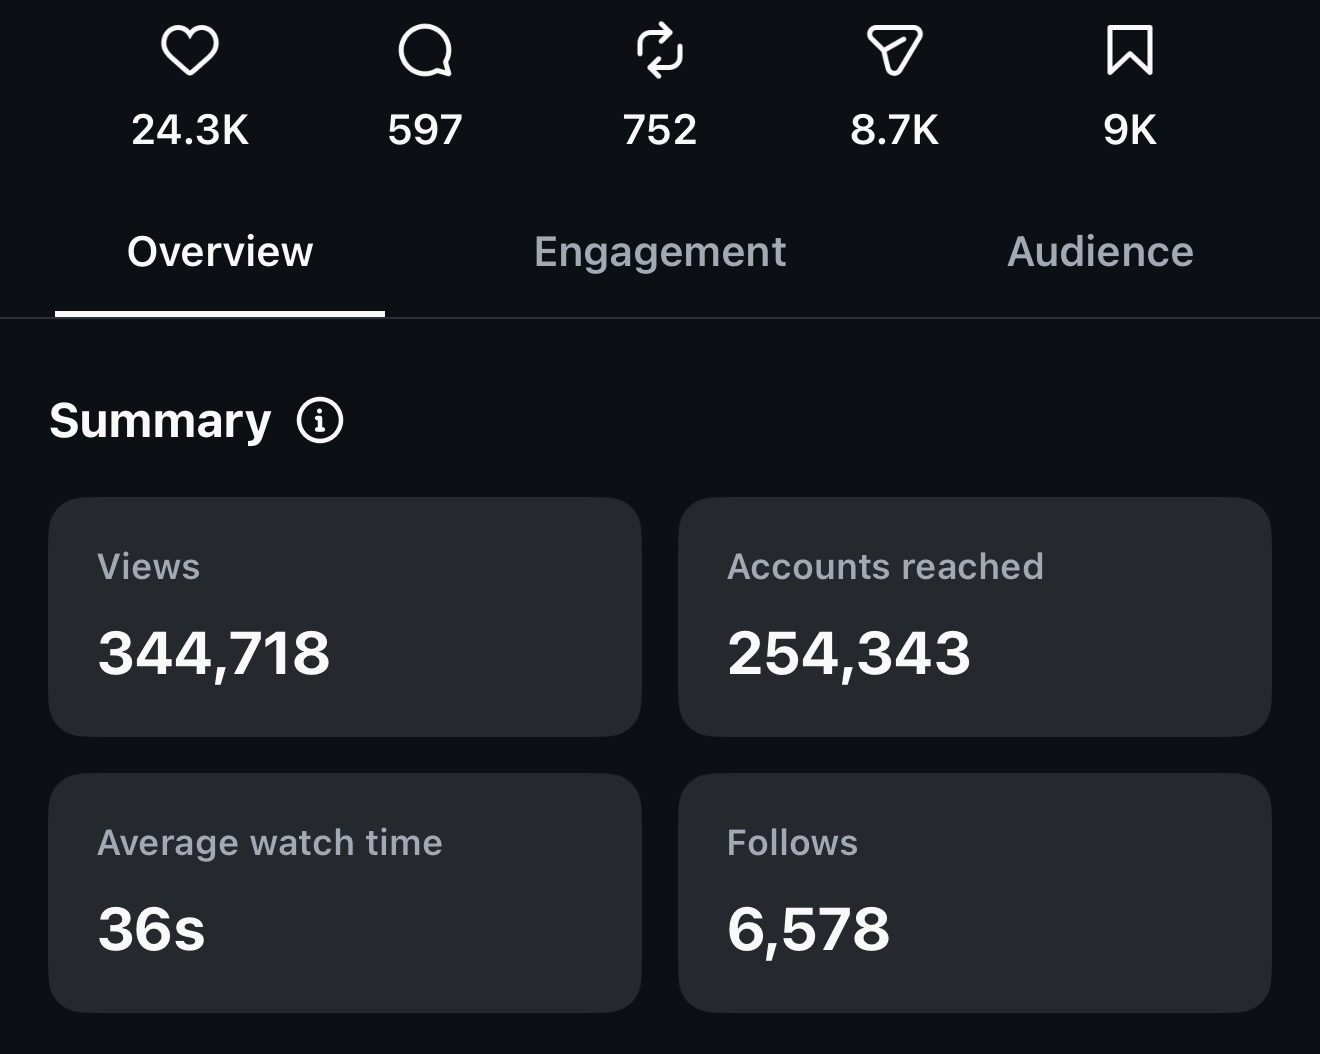Screen dimensions: 1320x1054
Task: Open the Audience tab
Action: (1100, 252)
